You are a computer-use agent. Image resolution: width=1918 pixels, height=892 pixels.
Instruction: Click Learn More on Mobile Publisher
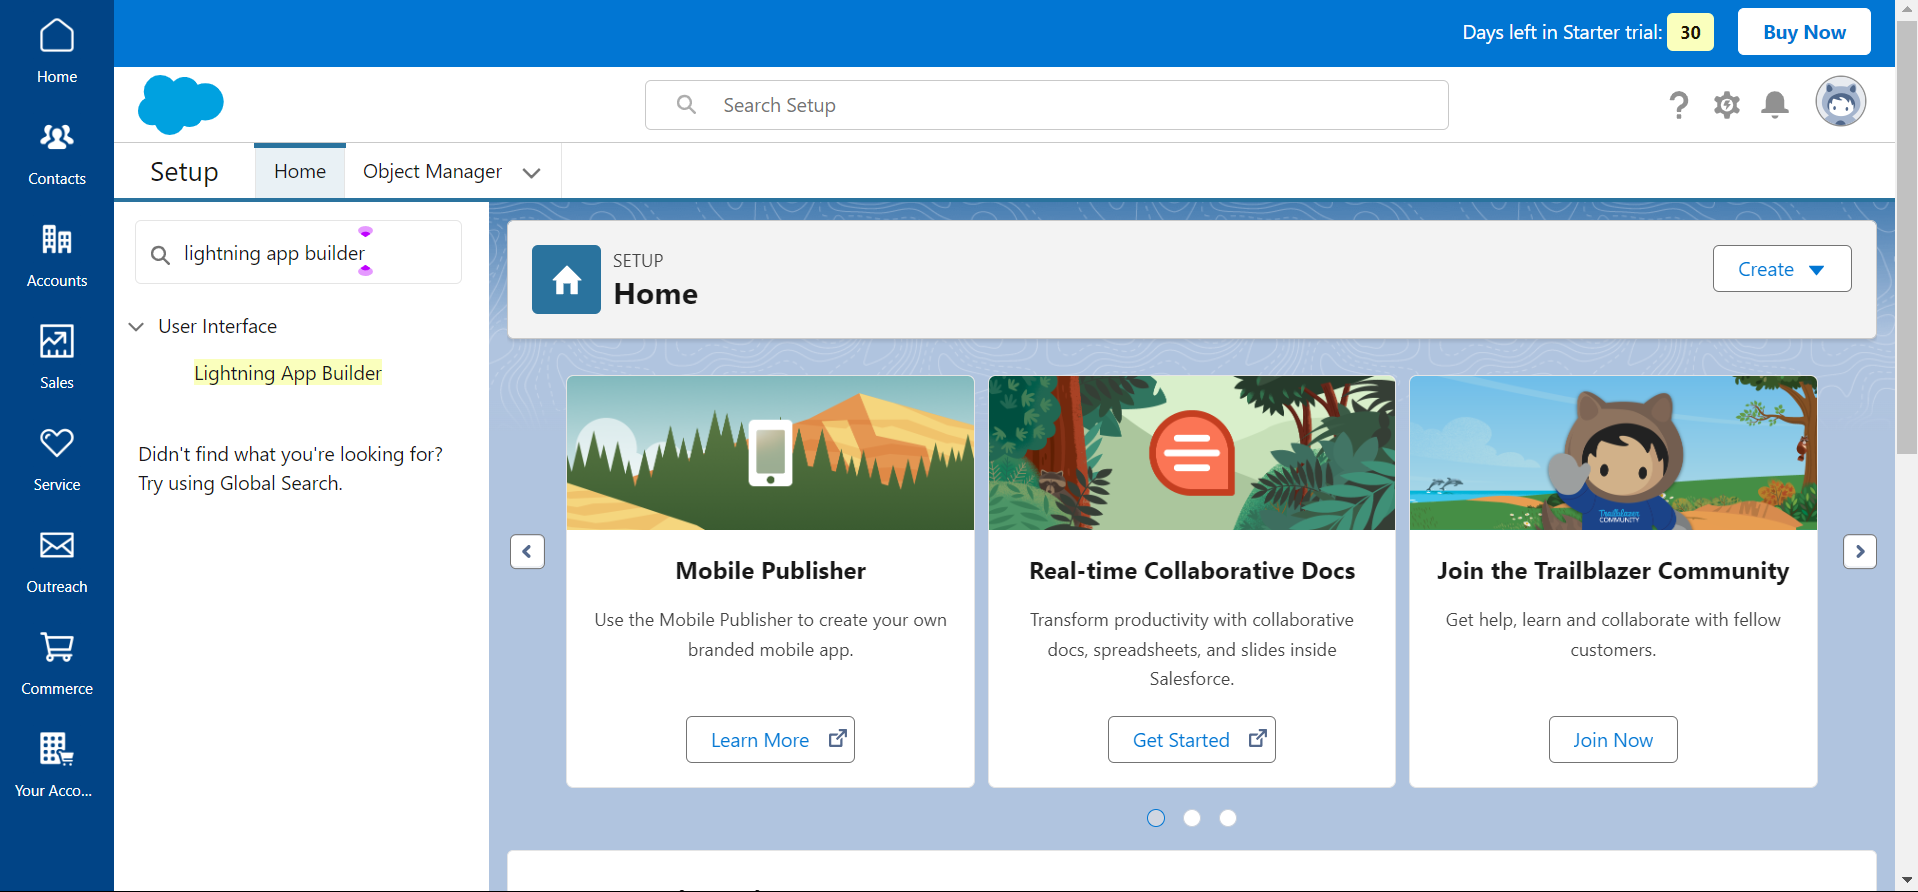[x=770, y=740]
